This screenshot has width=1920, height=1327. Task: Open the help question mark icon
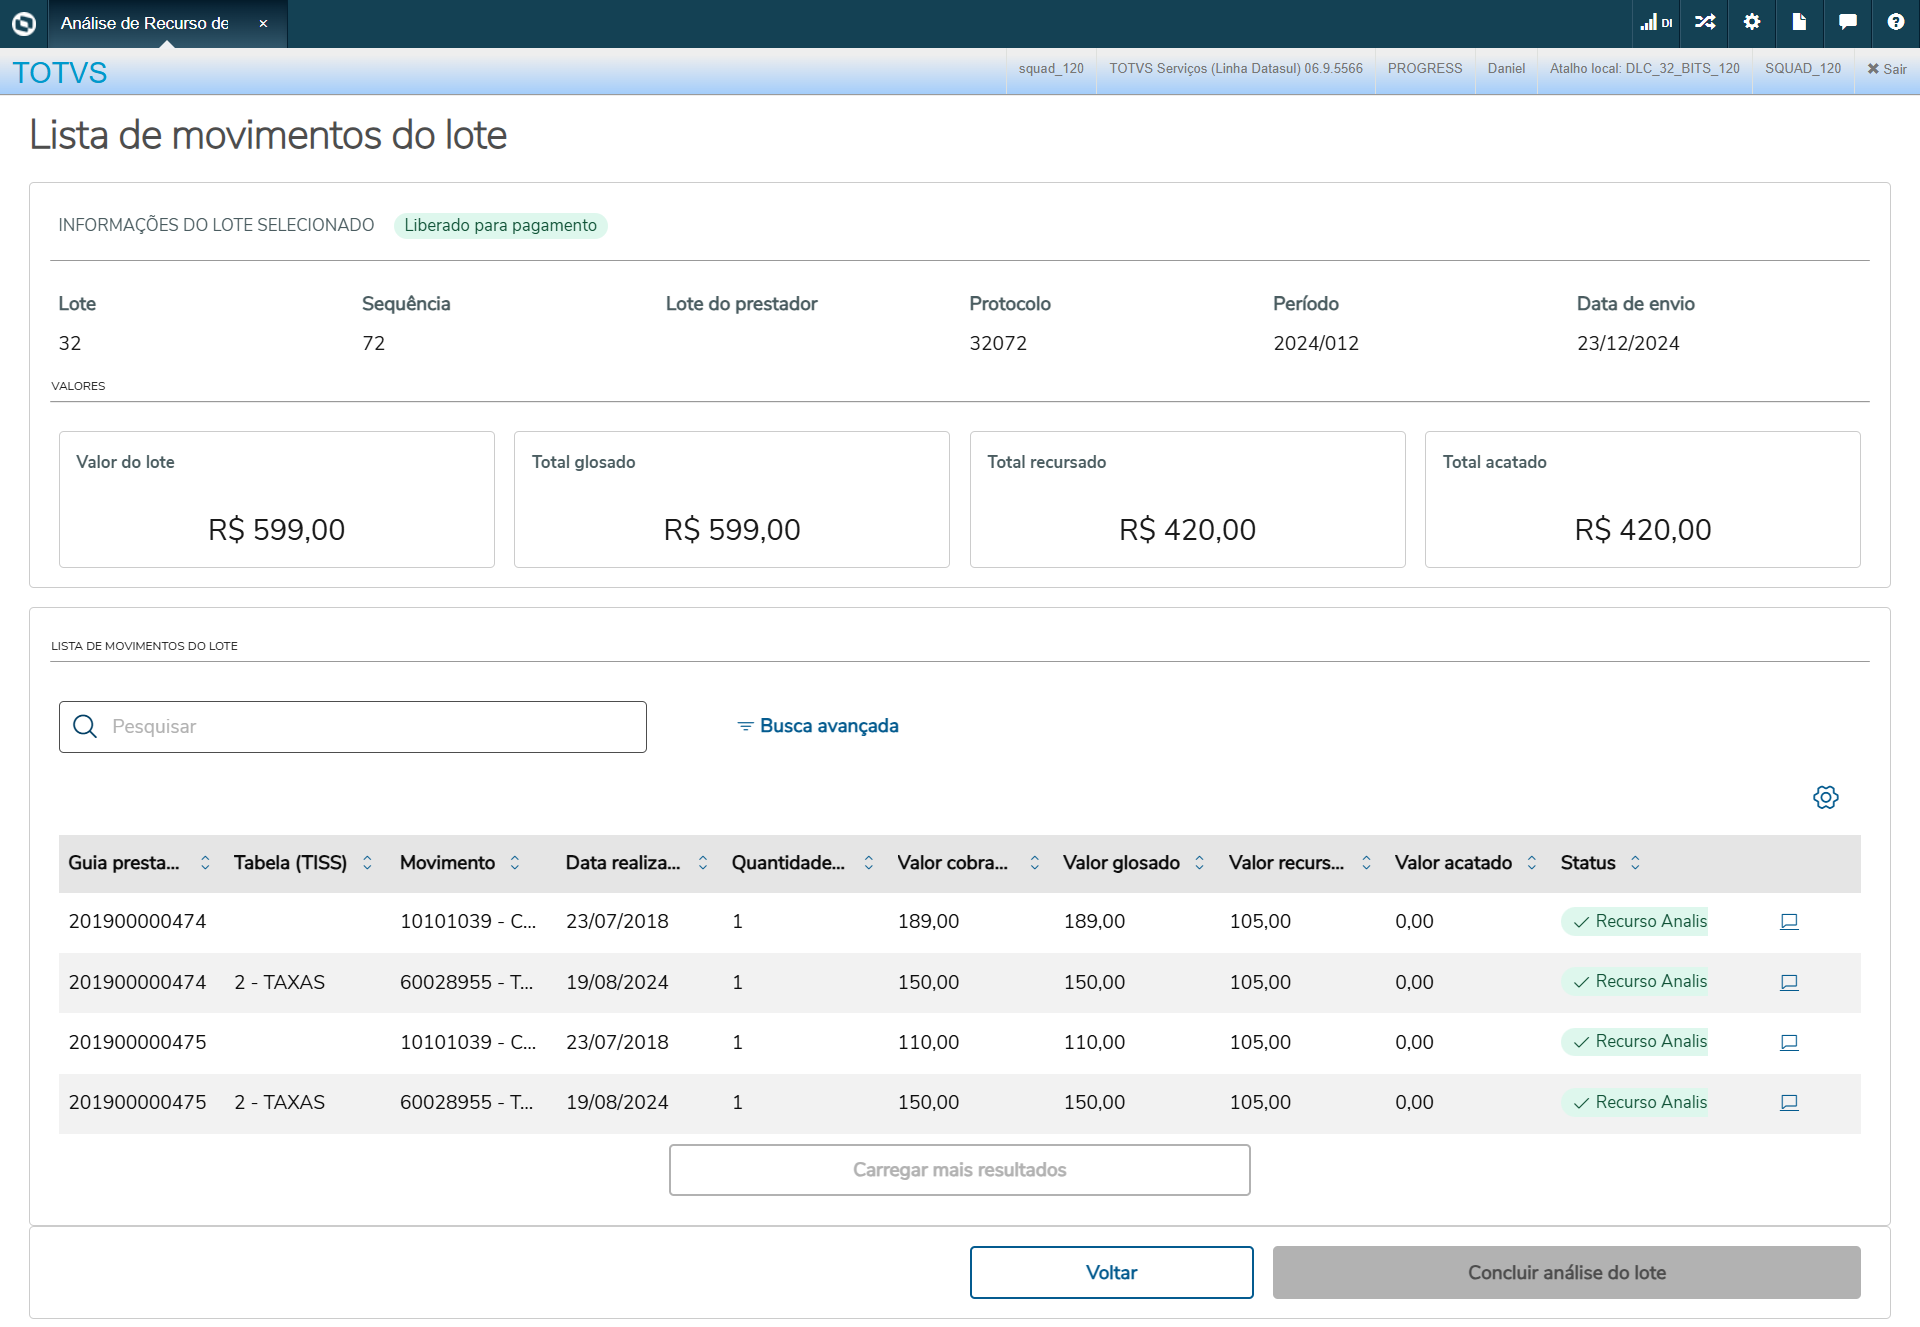click(x=1895, y=22)
